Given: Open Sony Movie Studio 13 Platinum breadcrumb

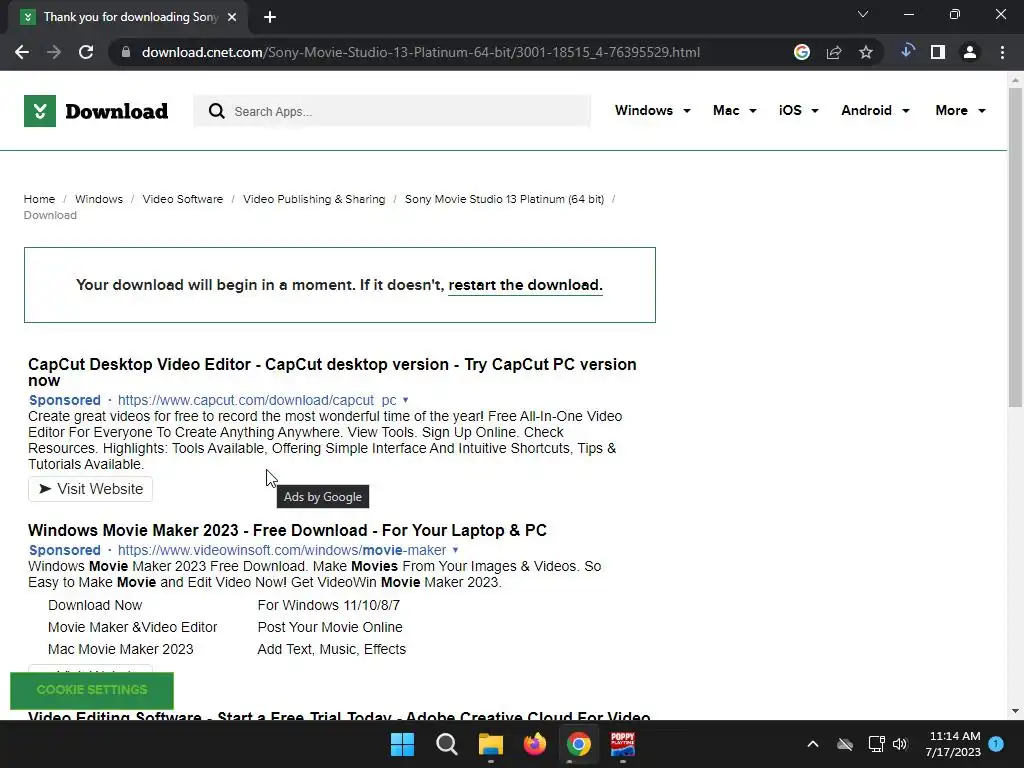Looking at the screenshot, I should [504, 199].
